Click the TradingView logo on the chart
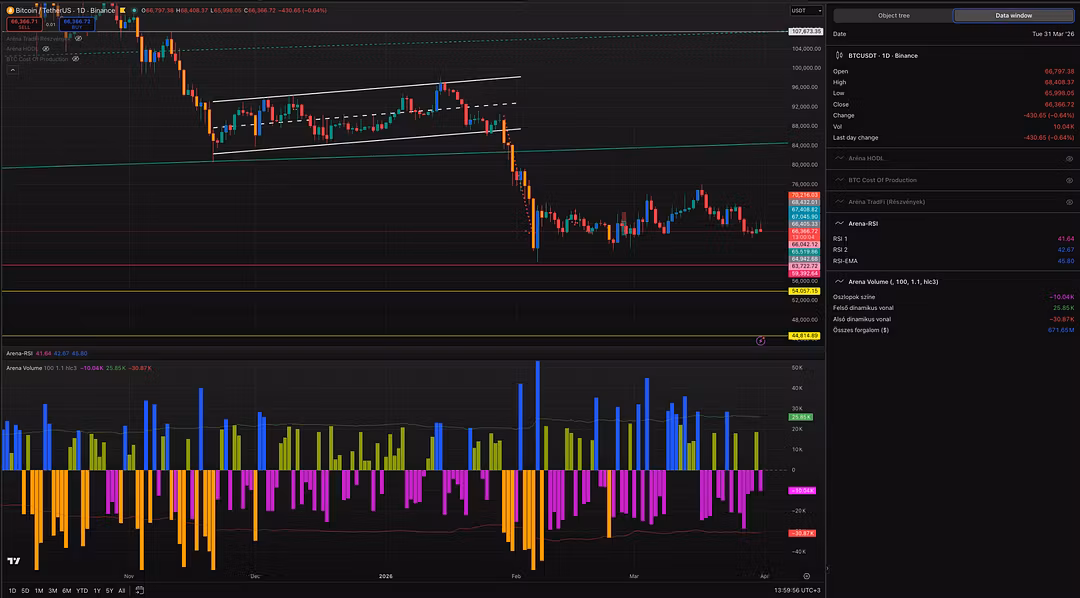The image size is (1080, 598). (x=14, y=562)
